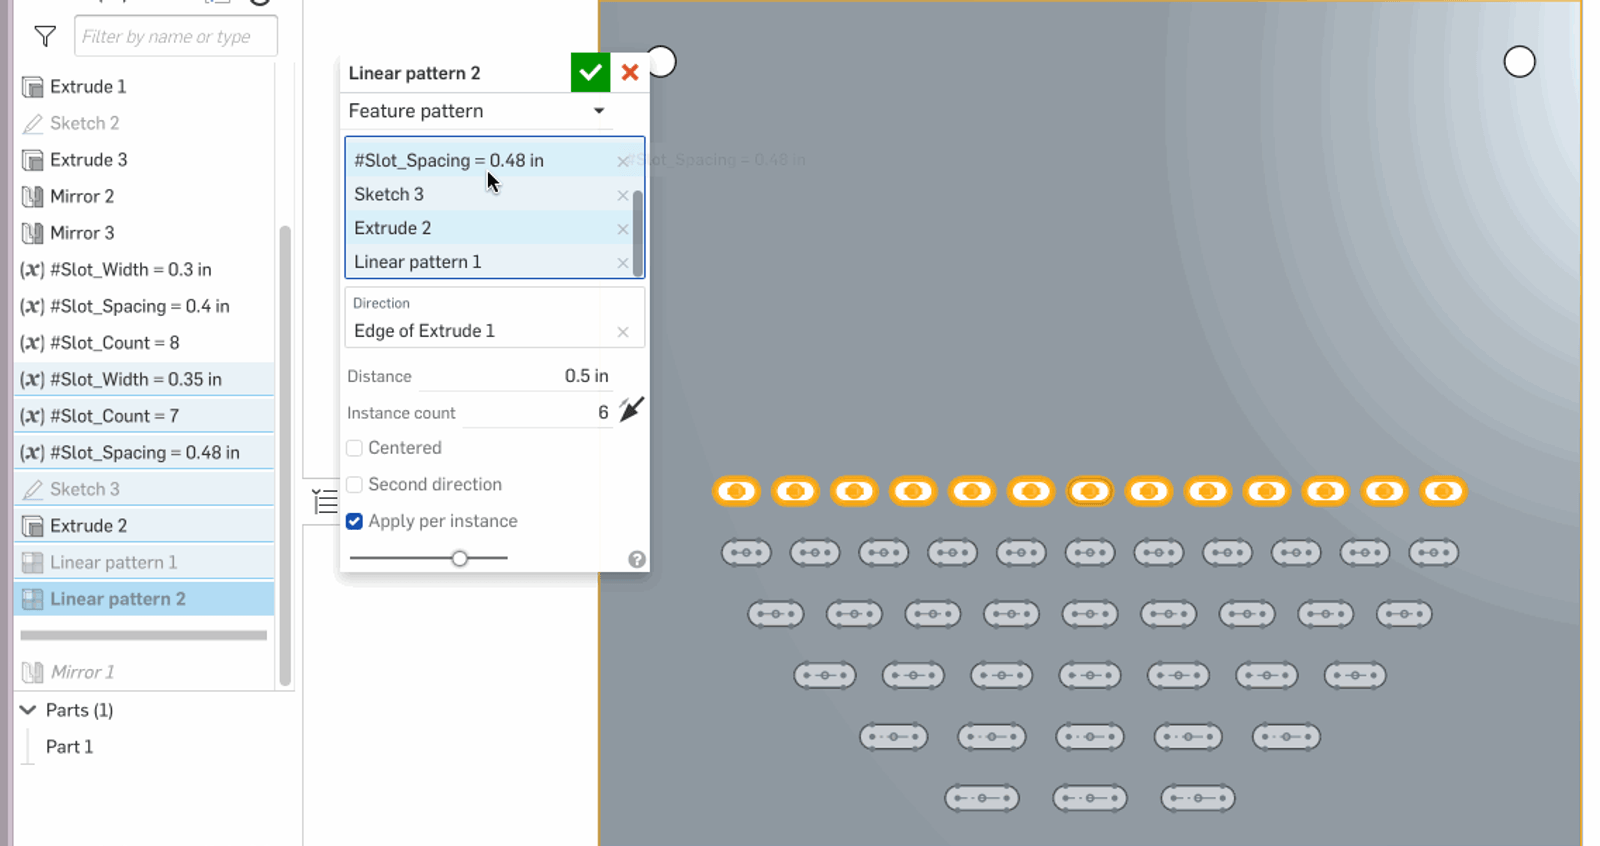Enable the Second direction checkbox

pyautogui.click(x=355, y=485)
